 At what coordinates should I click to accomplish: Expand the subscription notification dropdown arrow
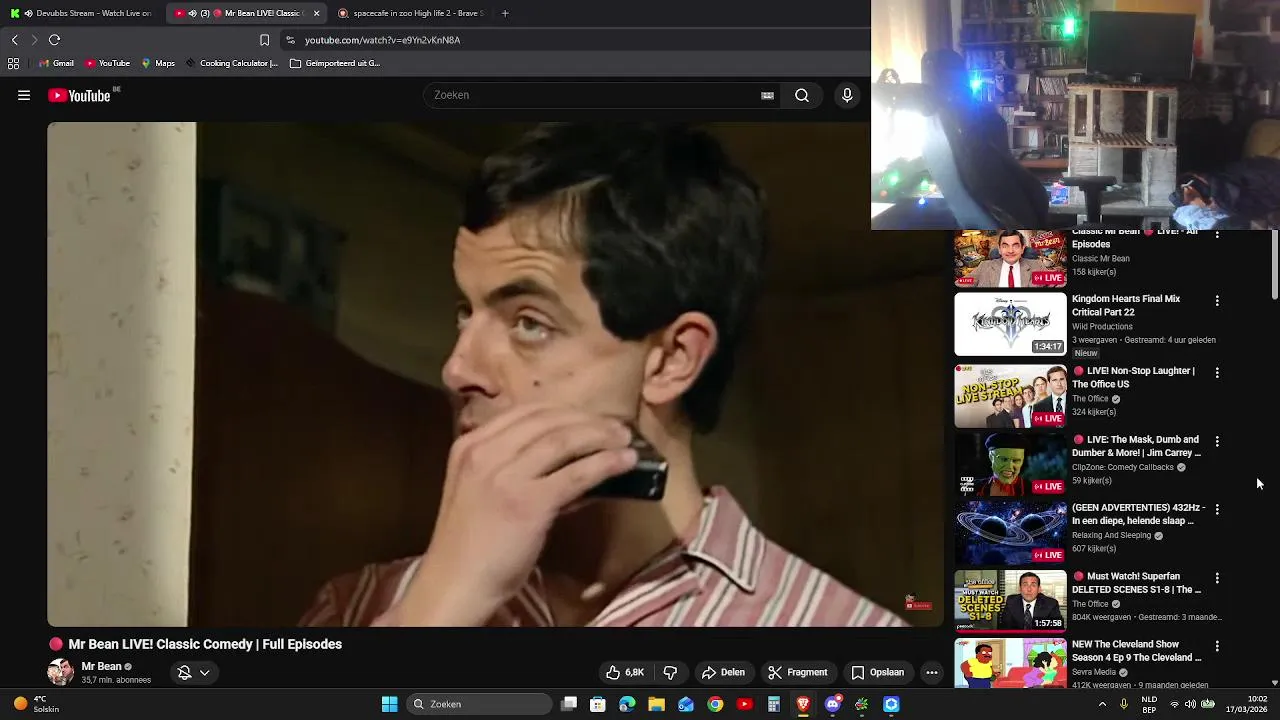click(x=204, y=673)
